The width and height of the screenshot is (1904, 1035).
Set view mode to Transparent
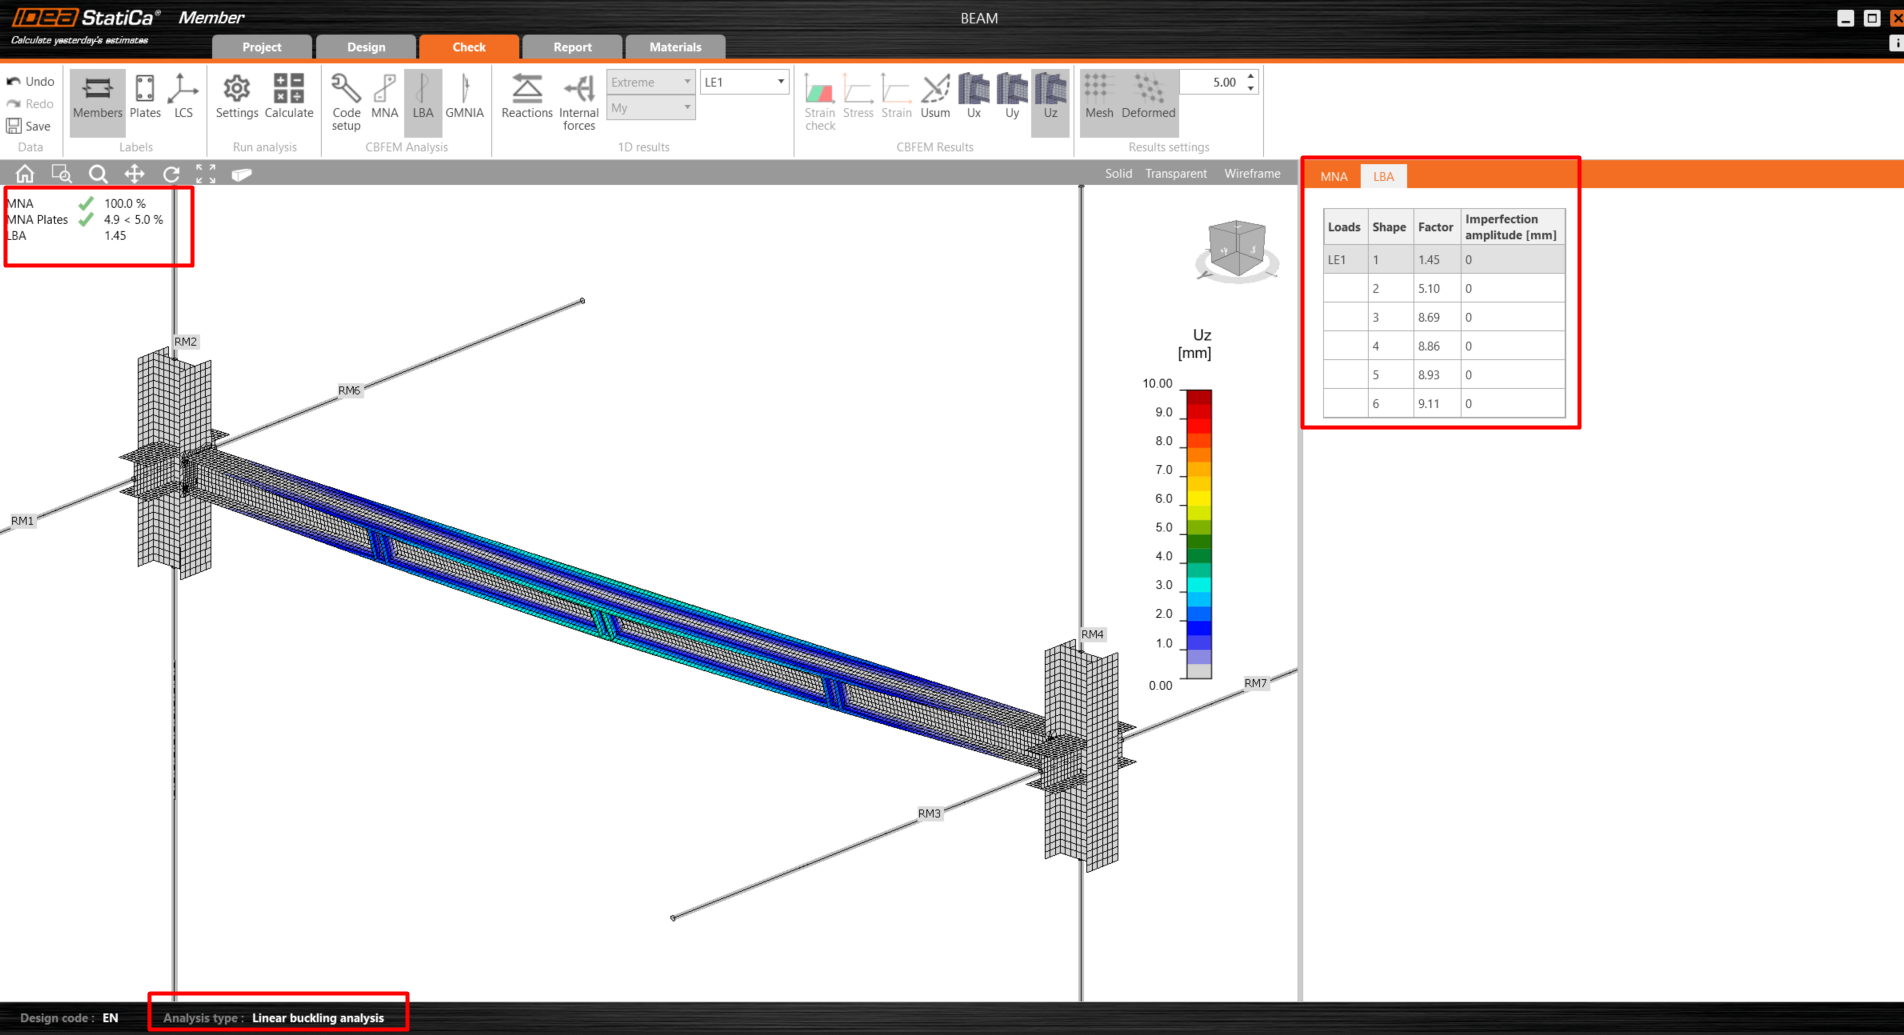tap(1176, 174)
